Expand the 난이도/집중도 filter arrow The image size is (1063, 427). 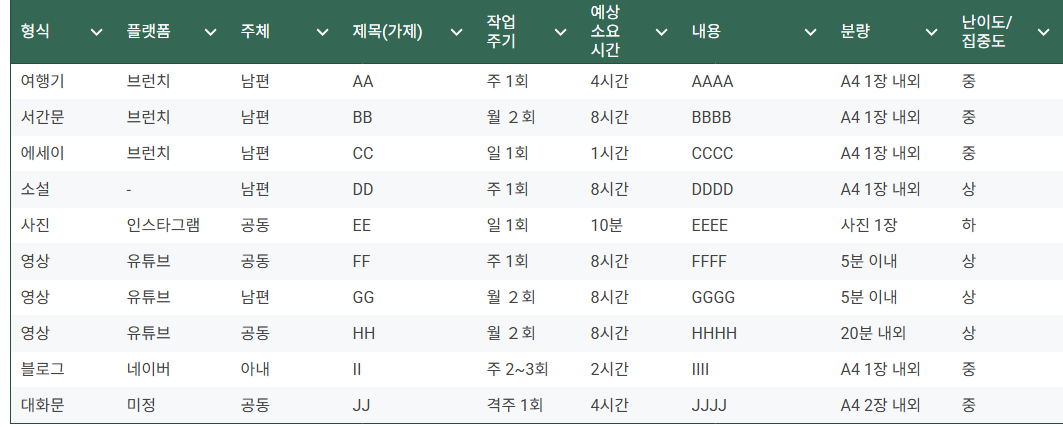point(1043,32)
